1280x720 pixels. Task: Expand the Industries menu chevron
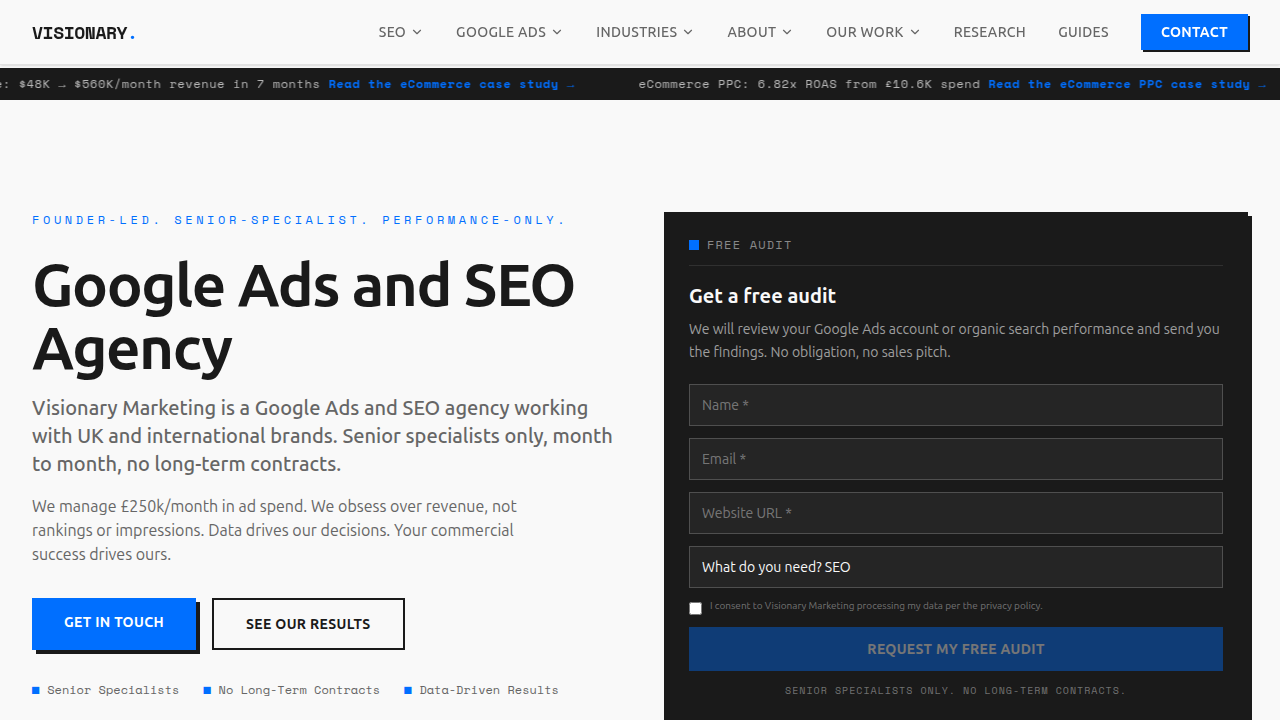(x=688, y=32)
